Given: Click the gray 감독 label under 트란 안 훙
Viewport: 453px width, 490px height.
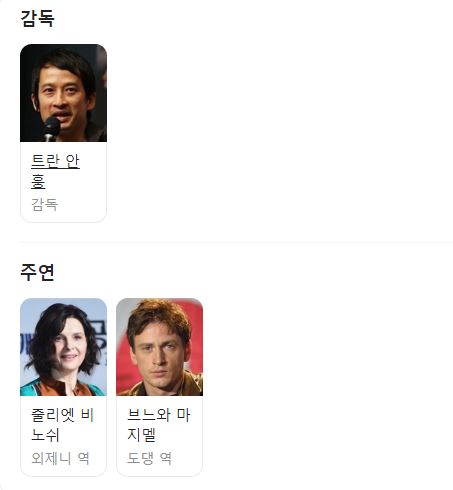Looking at the screenshot, I should [x=44, y=204].
